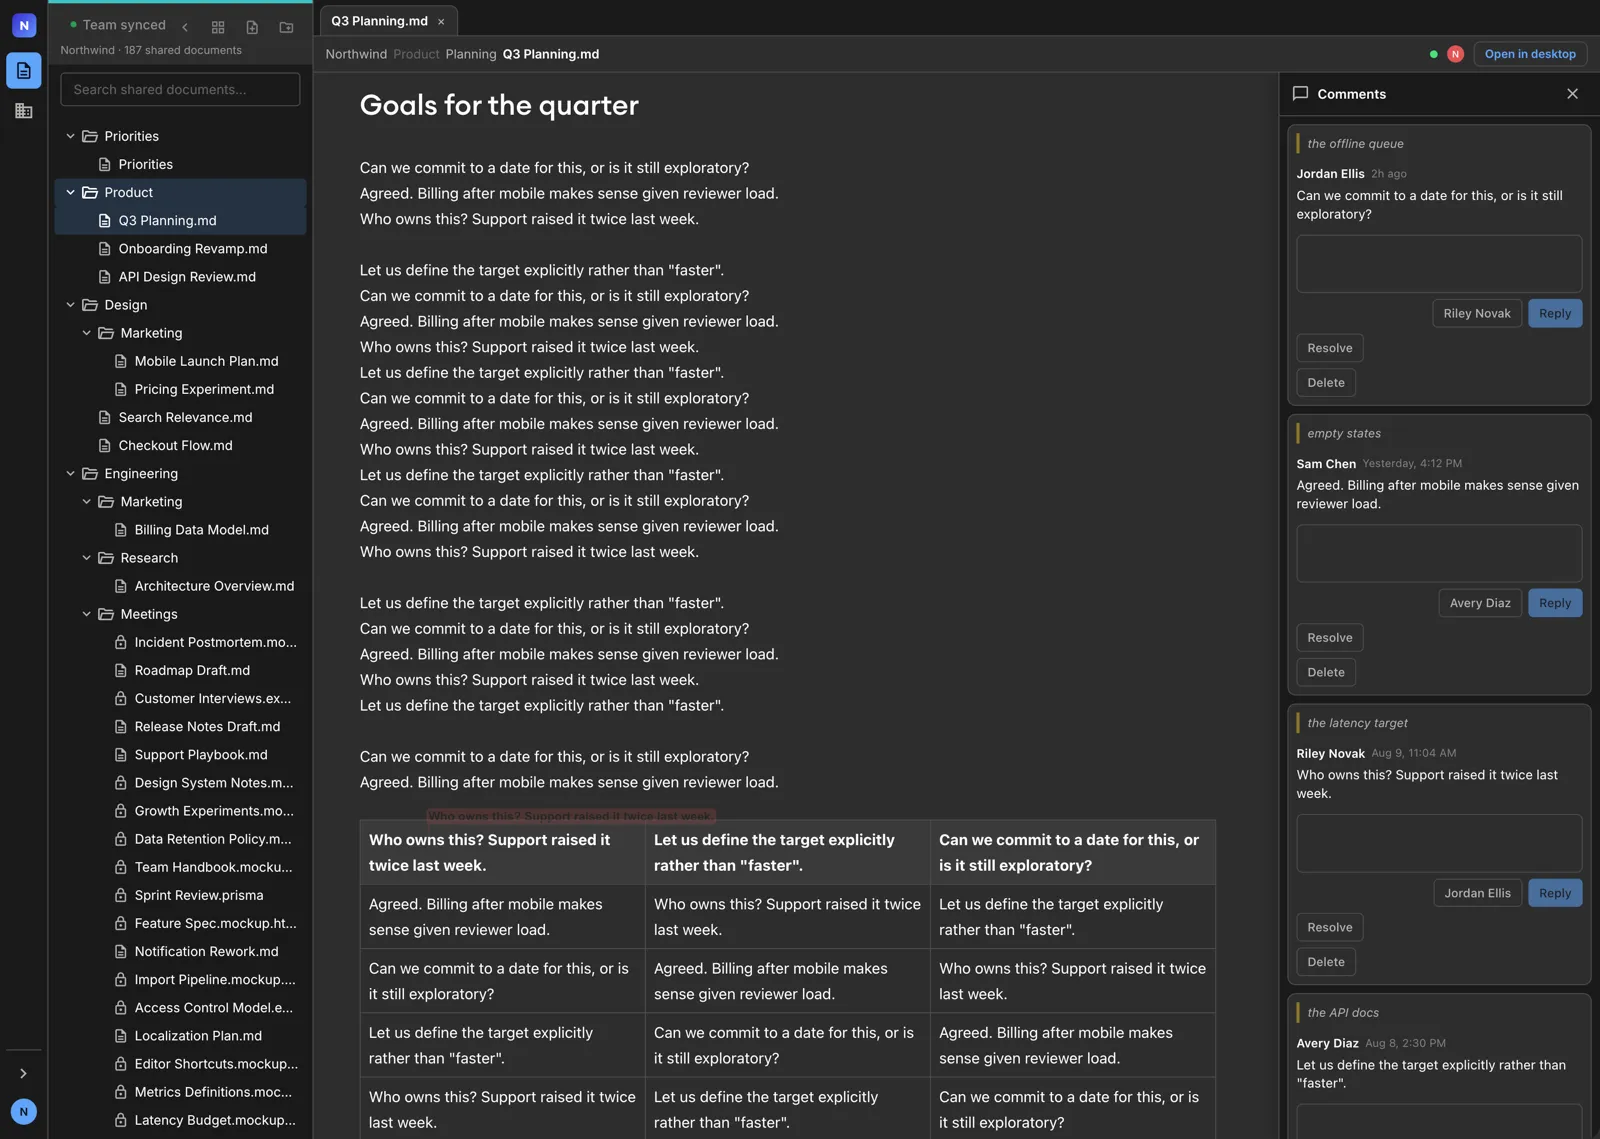
Task: Click reply text box under Jordan Ellis's comment
Action: (x=1439, y=264)
